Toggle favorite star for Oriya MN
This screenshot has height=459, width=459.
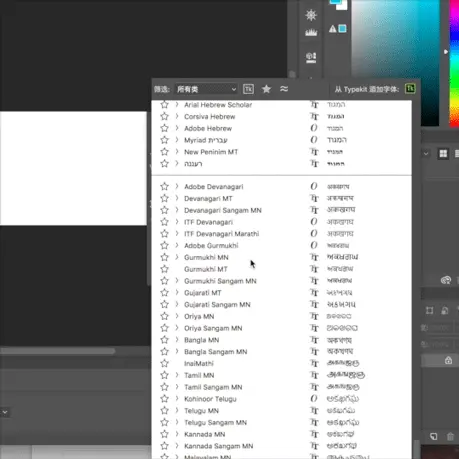click(x=164, y=316)
